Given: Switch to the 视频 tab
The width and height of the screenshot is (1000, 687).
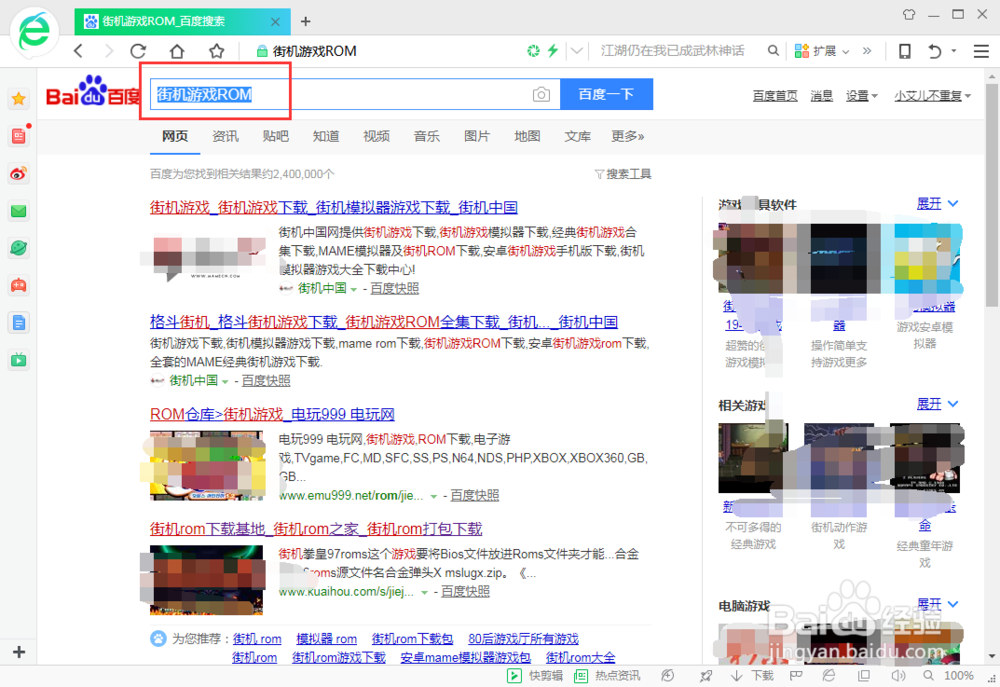Looking at the screenshot, I should click(376, 136).
